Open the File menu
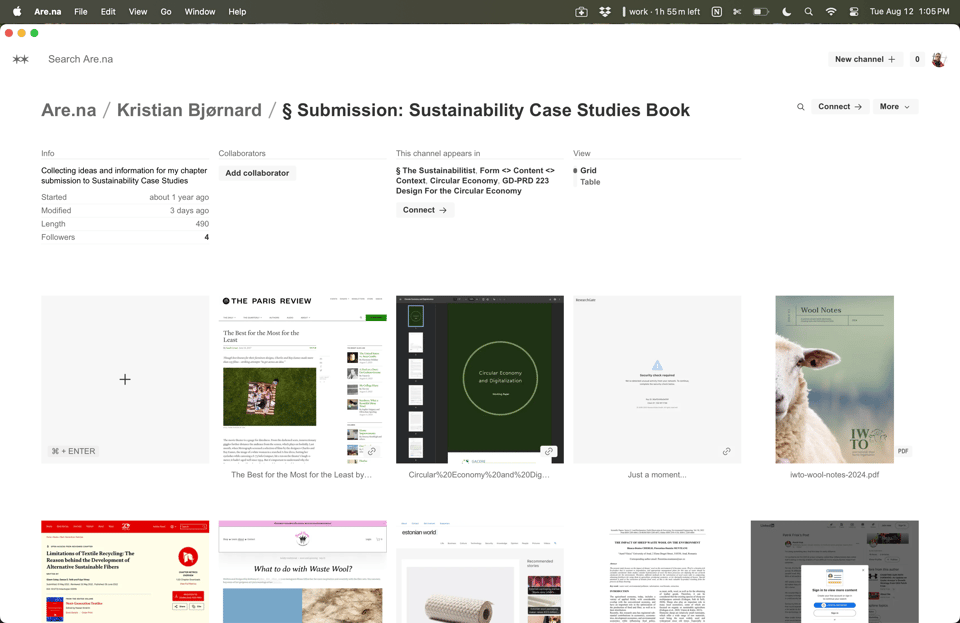 tap(81, 12)
